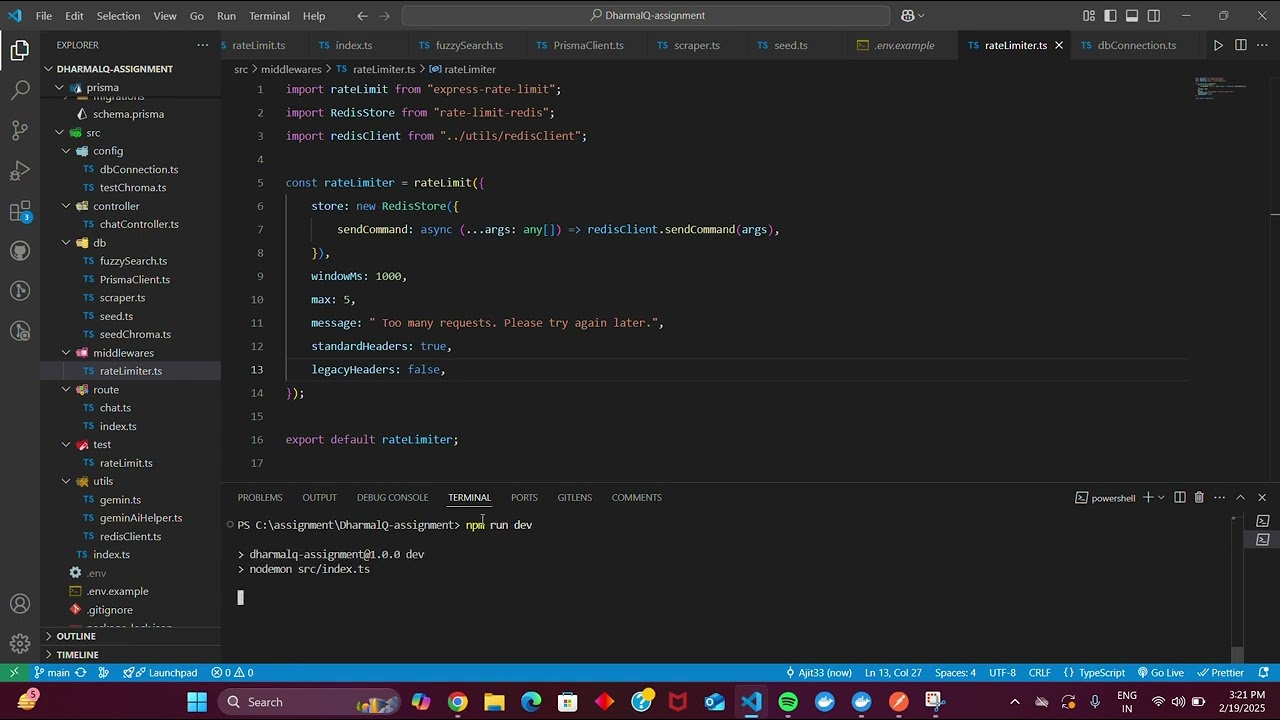The height and width of the screenshot is (720, 1280).
Task: Kill the terminal with trash icon
Action: tap(1199, 497)
